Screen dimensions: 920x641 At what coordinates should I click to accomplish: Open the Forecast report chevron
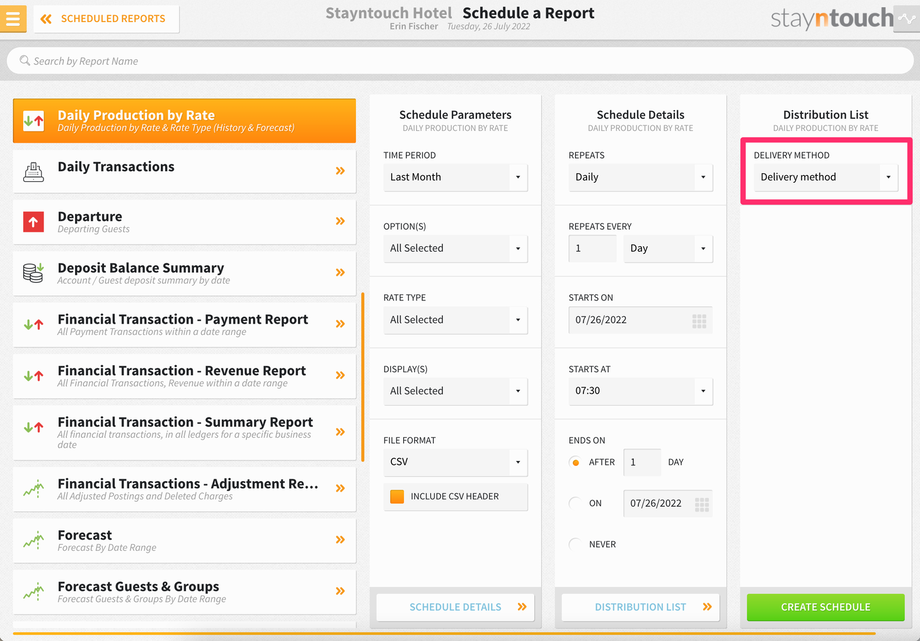[x=340, y=539]
